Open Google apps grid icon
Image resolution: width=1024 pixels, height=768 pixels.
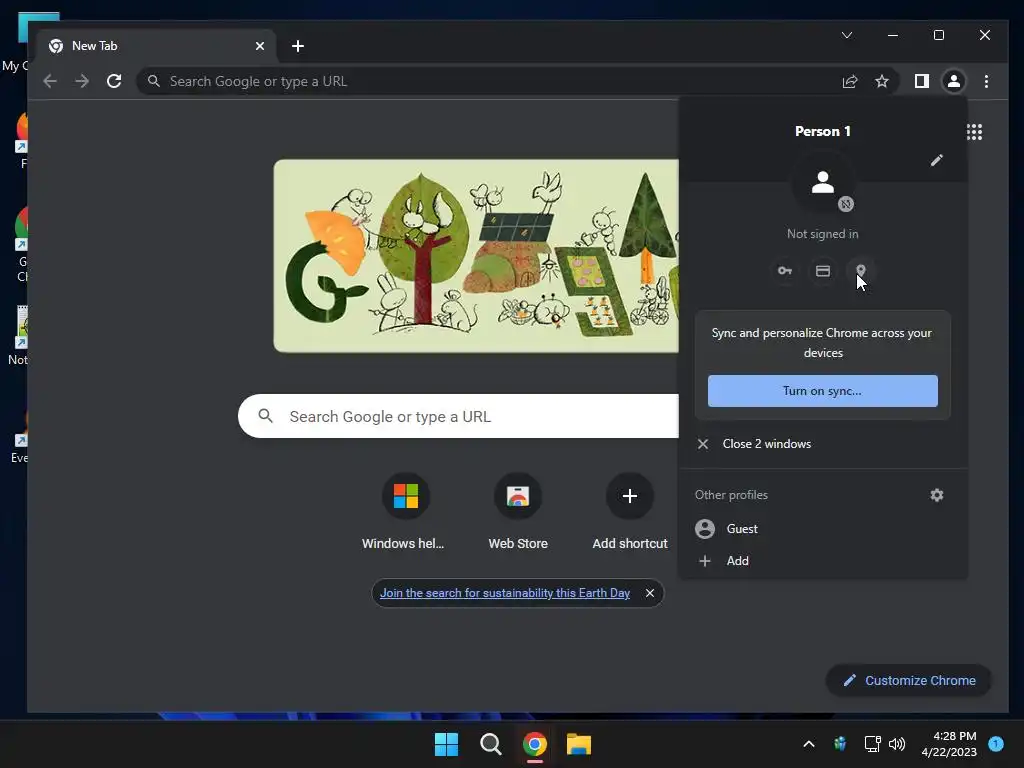974,132
